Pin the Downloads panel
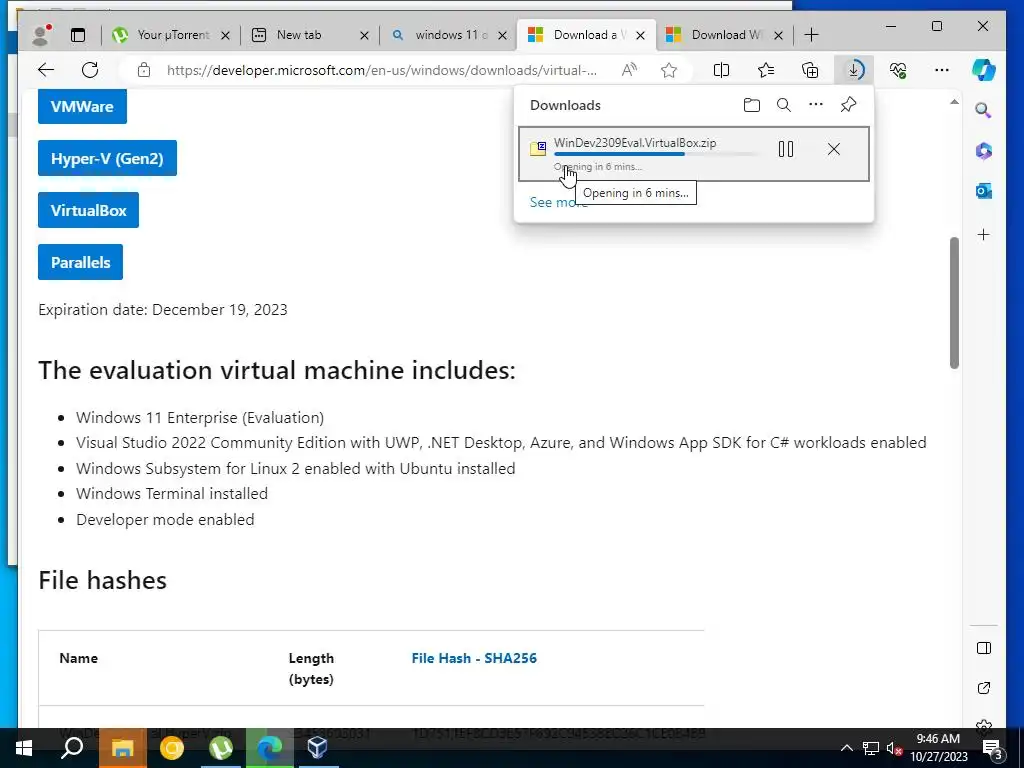 (848, 104)
